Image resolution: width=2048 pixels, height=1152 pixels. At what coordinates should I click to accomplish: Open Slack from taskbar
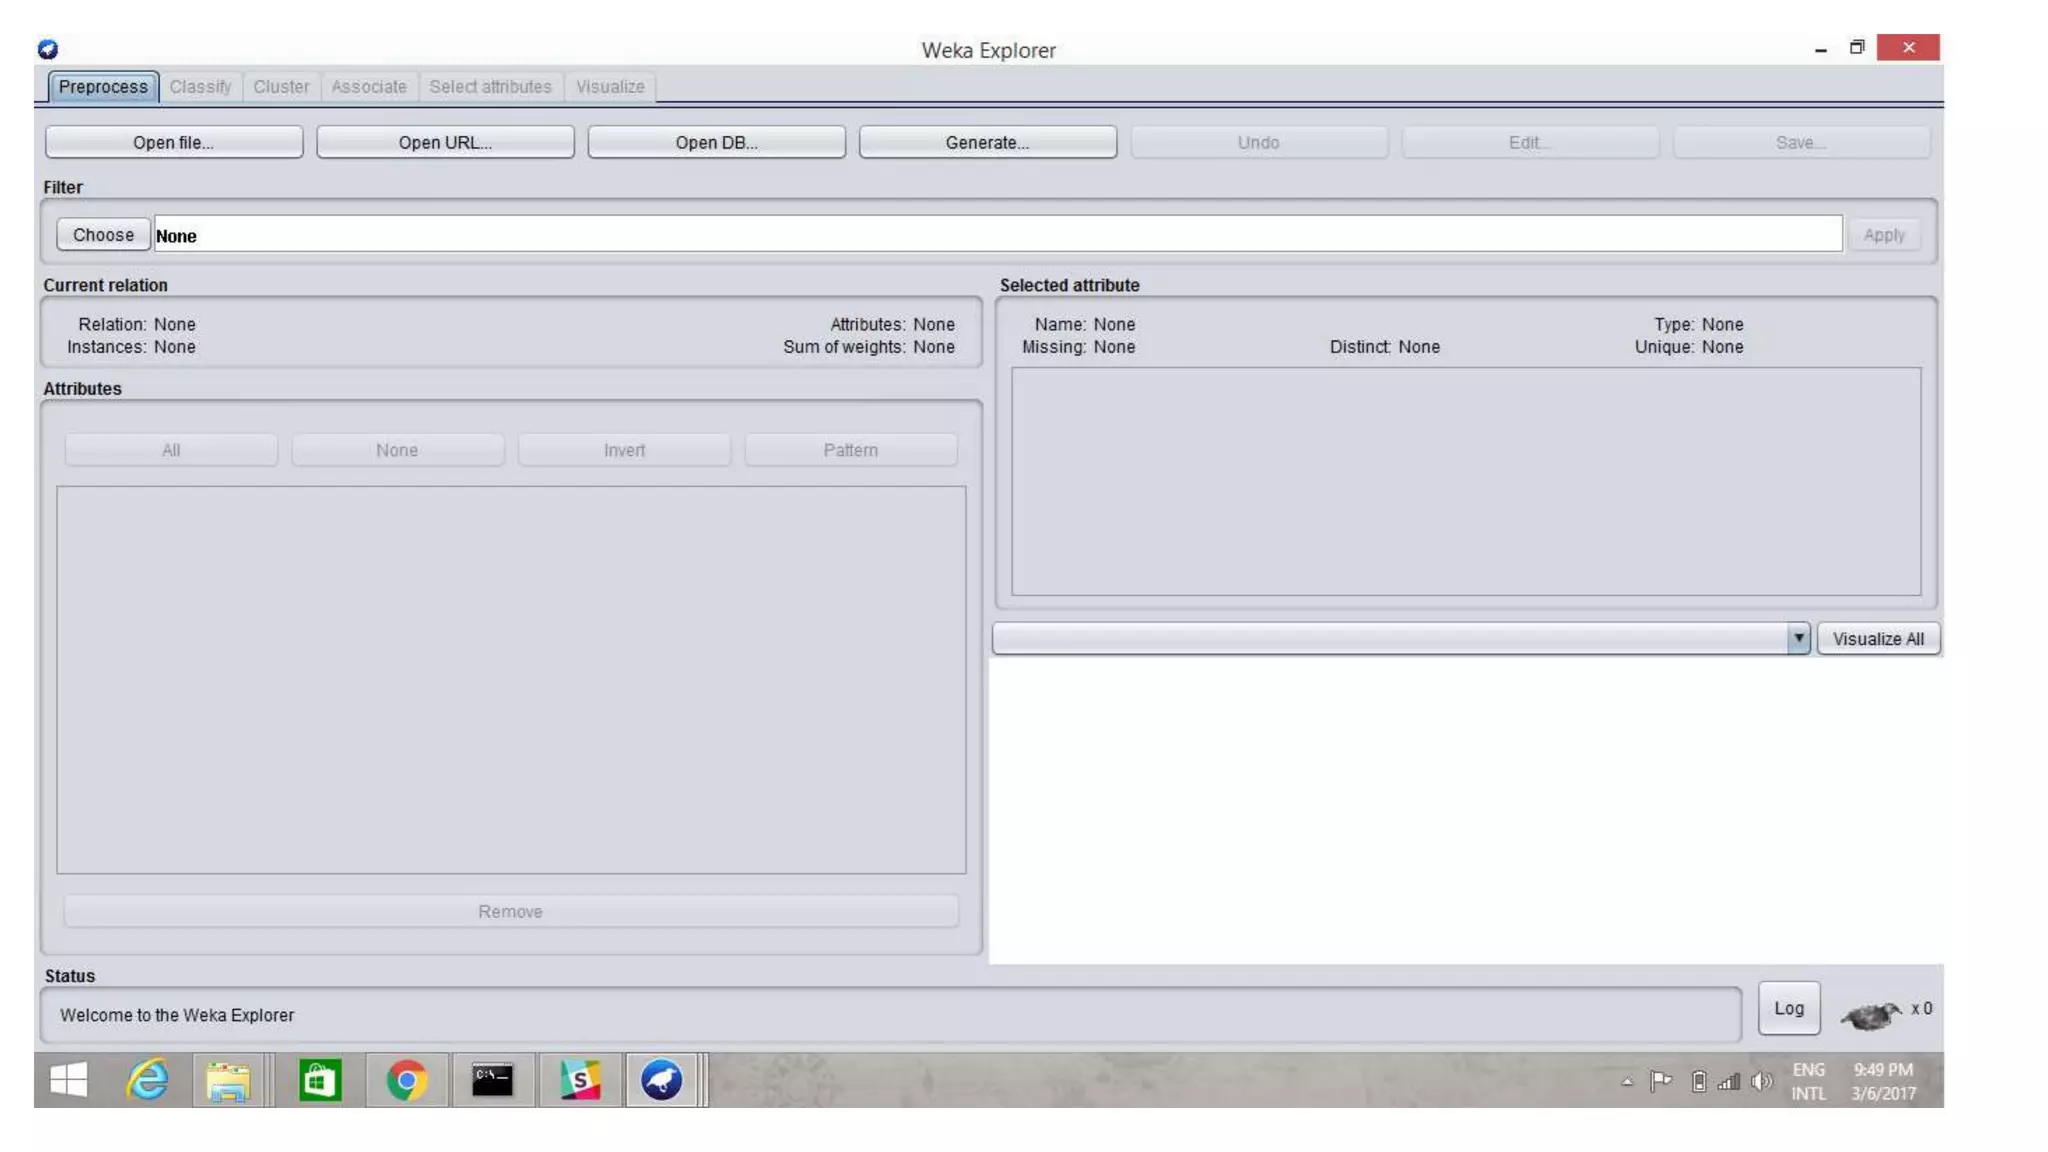pyautogui.click(x=580, y=1080)
